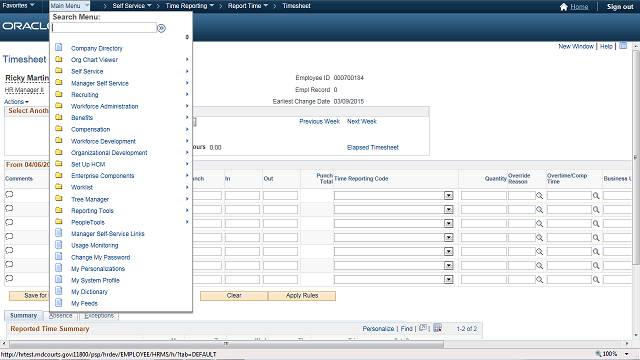Open the first Time Reporting Code dropdown
This screenshot has width=640, height=360.
coord(449,196)
